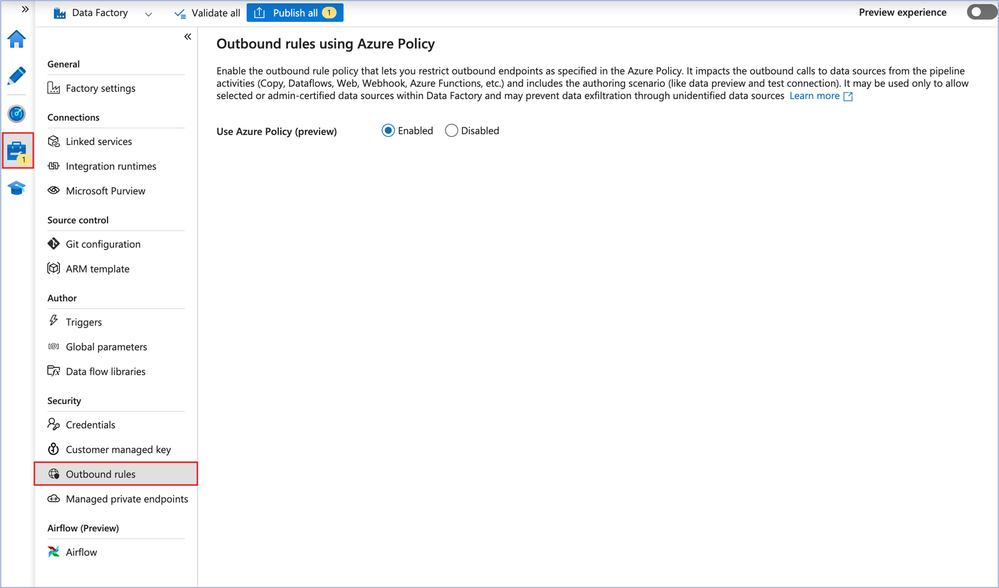Expand the left navigation rail chevrons

(x=25, y=10)
